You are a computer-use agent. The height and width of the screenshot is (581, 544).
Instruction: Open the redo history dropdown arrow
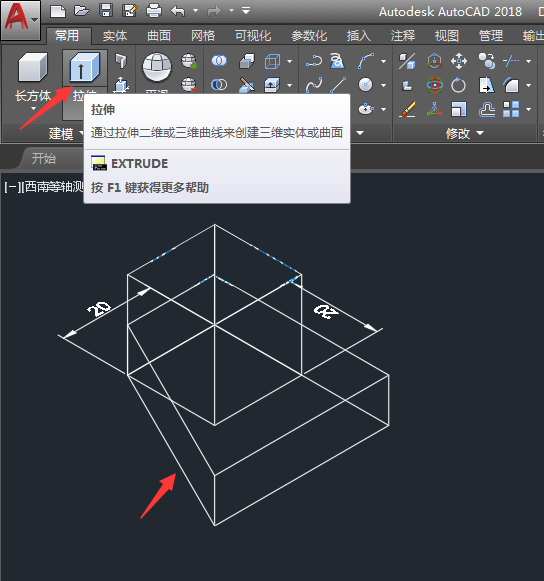click(x=231, y=11)
